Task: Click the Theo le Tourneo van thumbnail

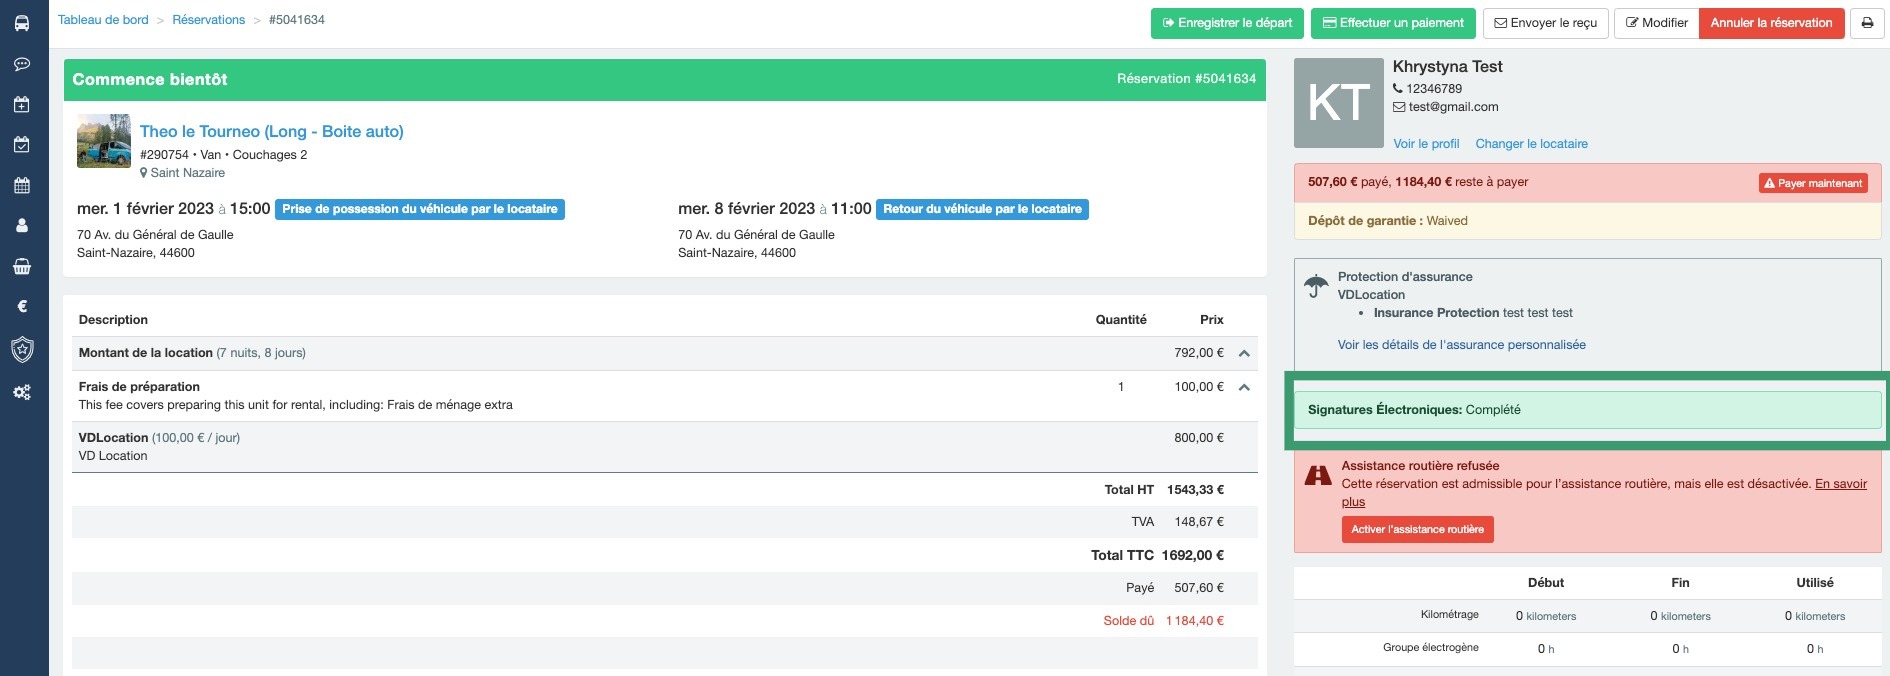Action: [104, 141]
